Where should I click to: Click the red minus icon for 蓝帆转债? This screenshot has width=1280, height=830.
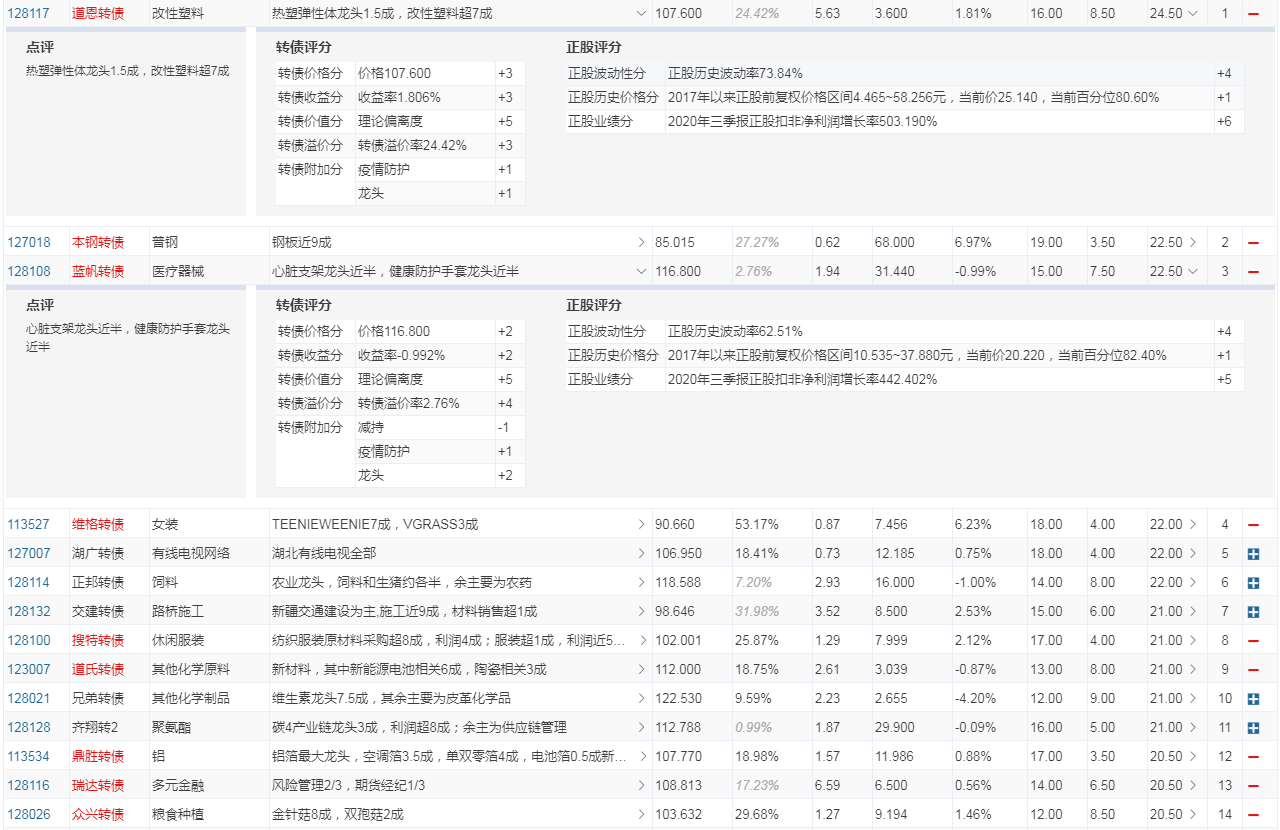pyautogui.click(x=1253, y=272)
